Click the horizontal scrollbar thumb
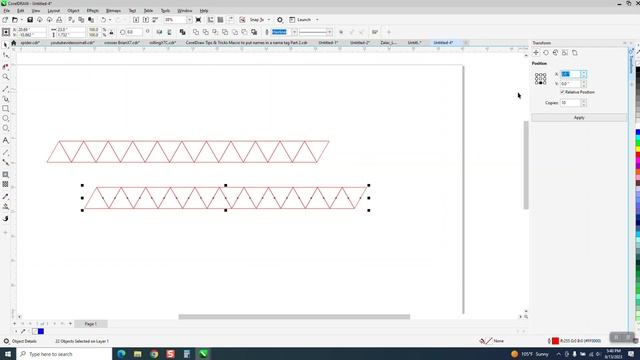 pos(294,317)
